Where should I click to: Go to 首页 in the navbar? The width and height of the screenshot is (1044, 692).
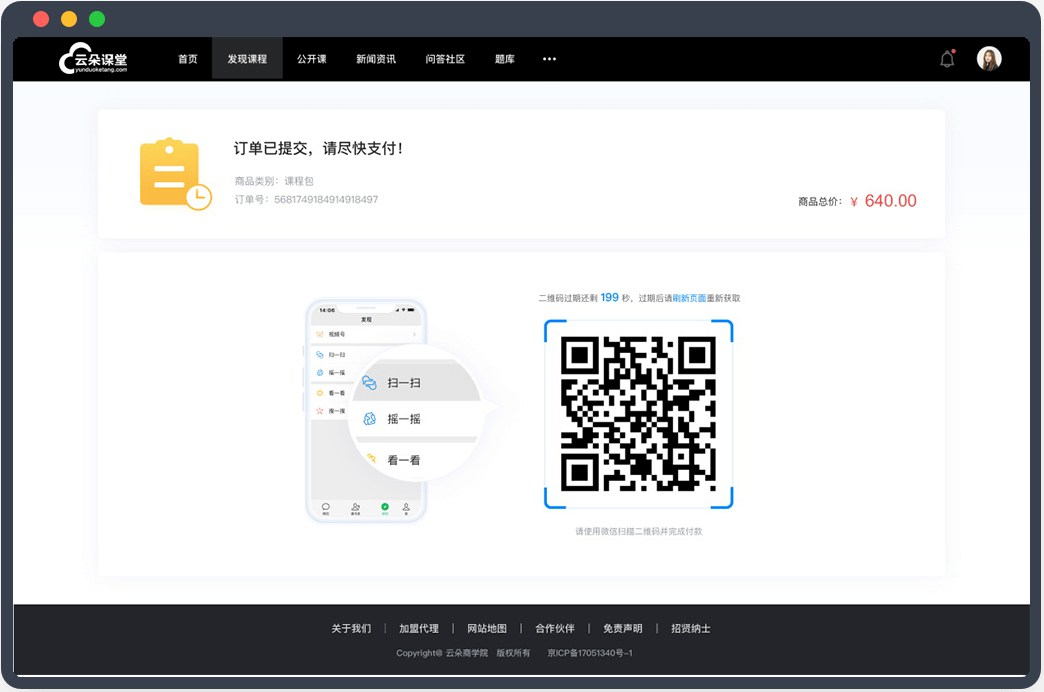tap(188, 59)
